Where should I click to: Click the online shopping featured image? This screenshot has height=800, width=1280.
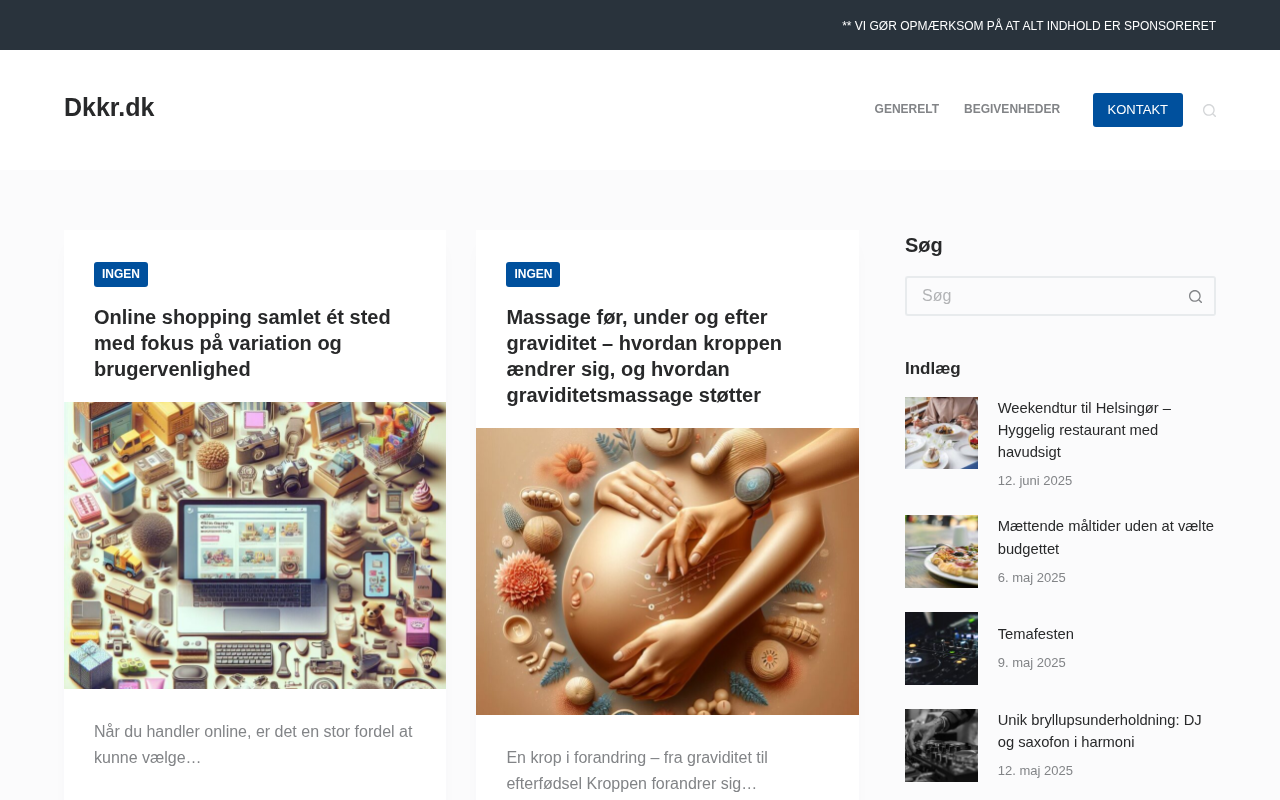pos(255,545)
